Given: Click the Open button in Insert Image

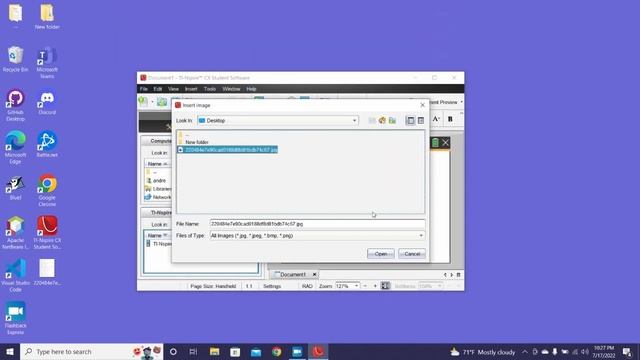Looking at the screenshot, I should coord(380,253).
